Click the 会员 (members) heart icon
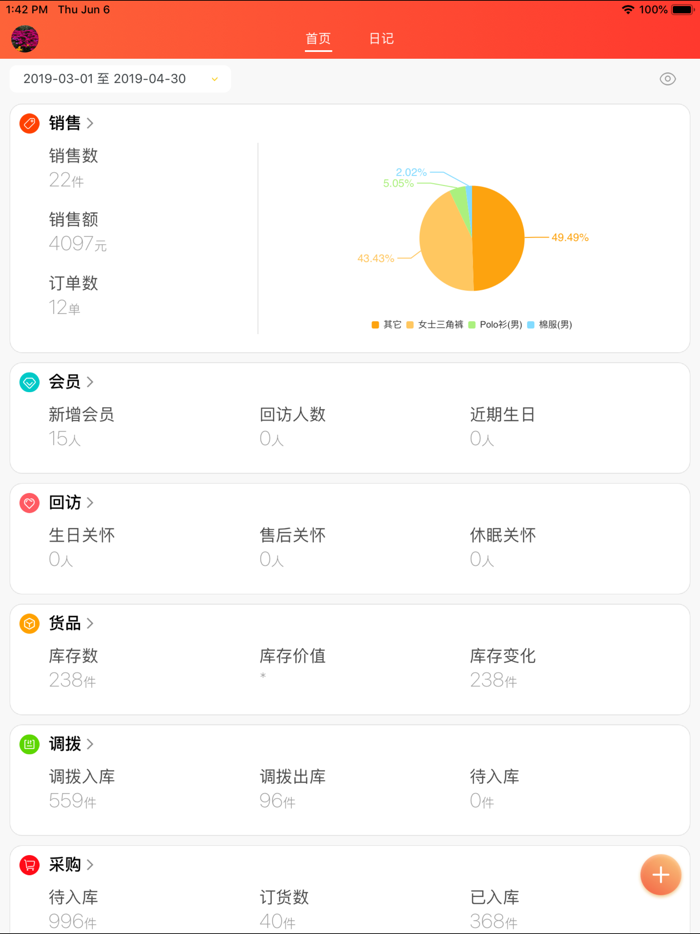Viewport: 700px width, 934px height. point(28,382)
